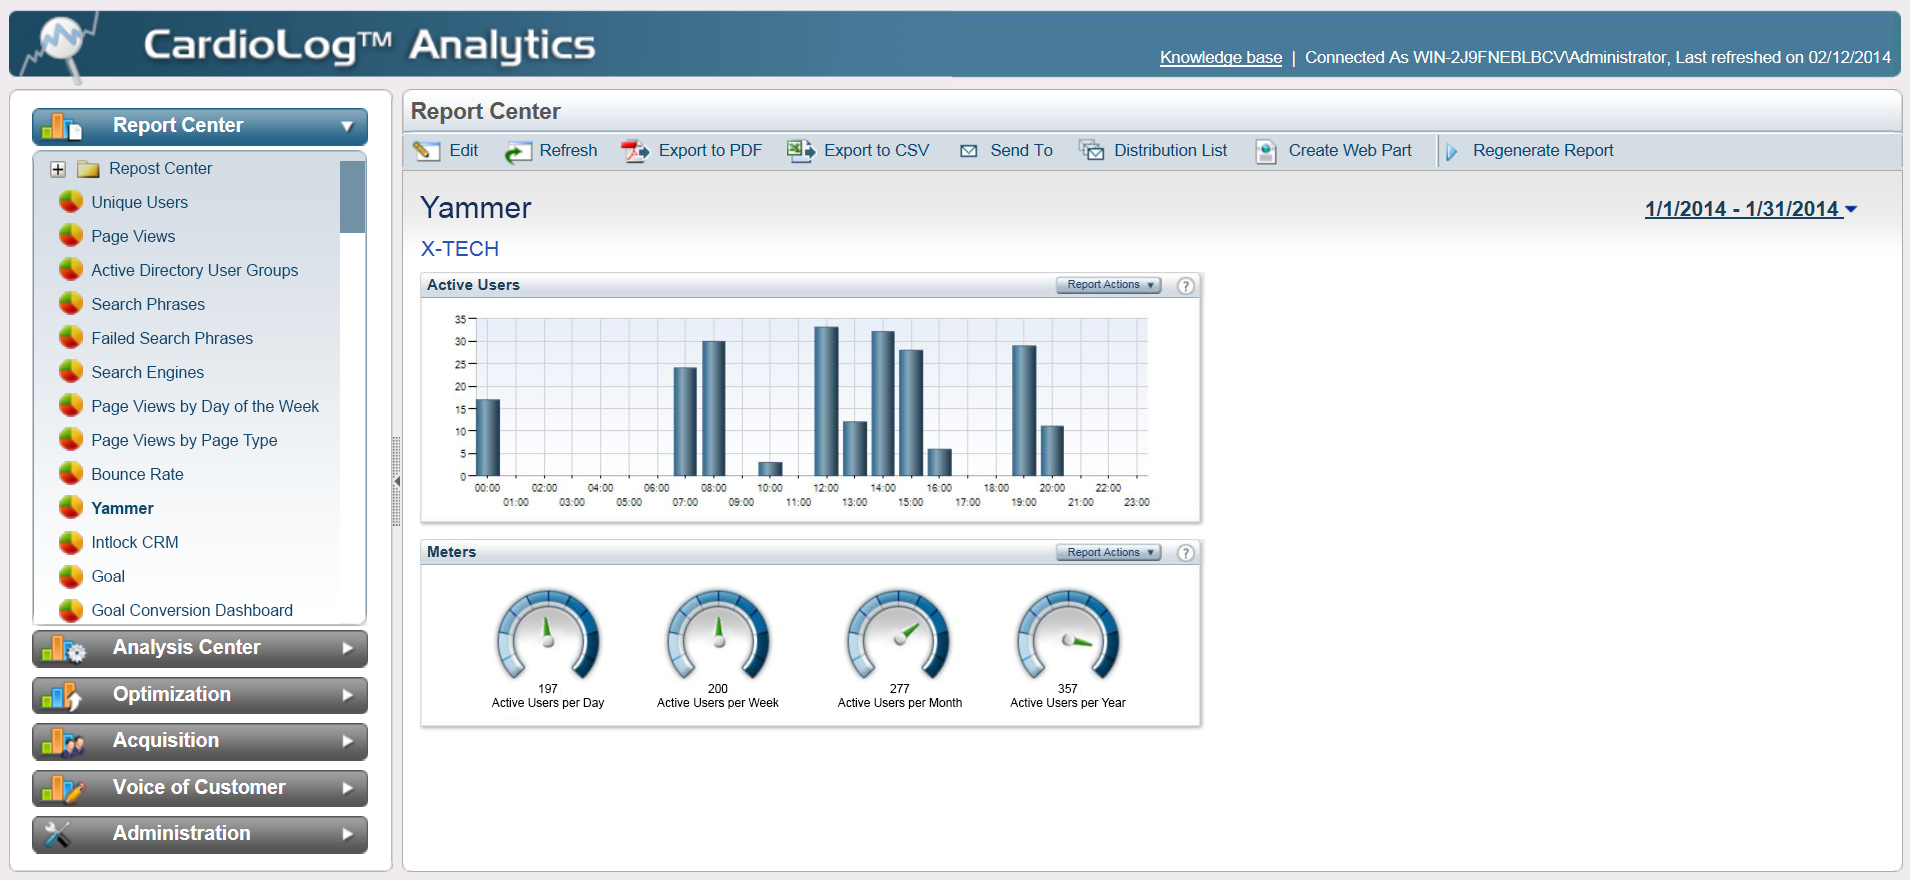
Task: Open Search Engines report
Action: point(148,372)
